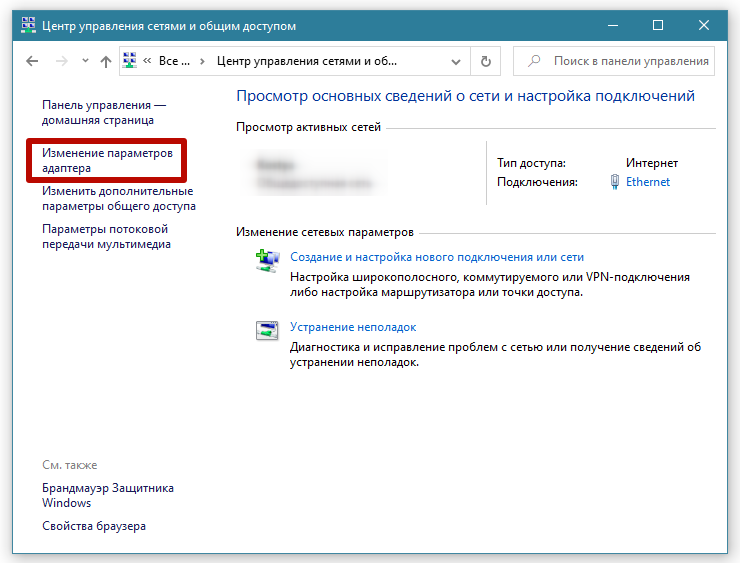Expand the address bar history dropdown
The image size is (740, 563).
tap(459, 61)
